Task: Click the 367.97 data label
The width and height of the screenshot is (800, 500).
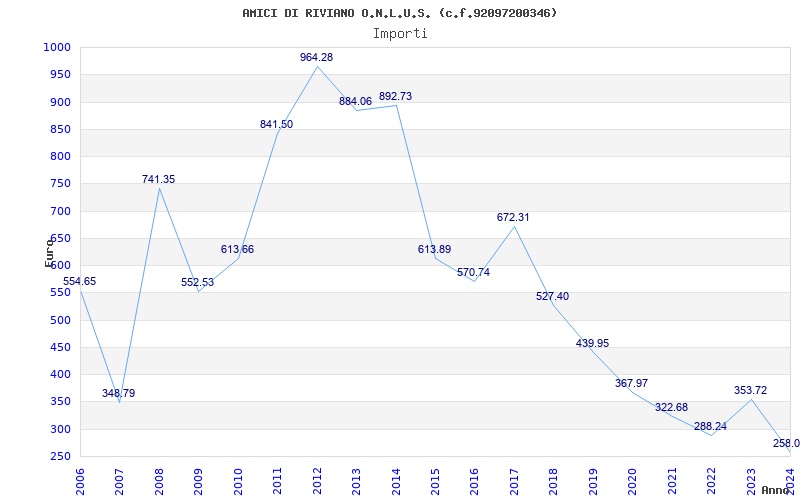Action: pos(632,383)
